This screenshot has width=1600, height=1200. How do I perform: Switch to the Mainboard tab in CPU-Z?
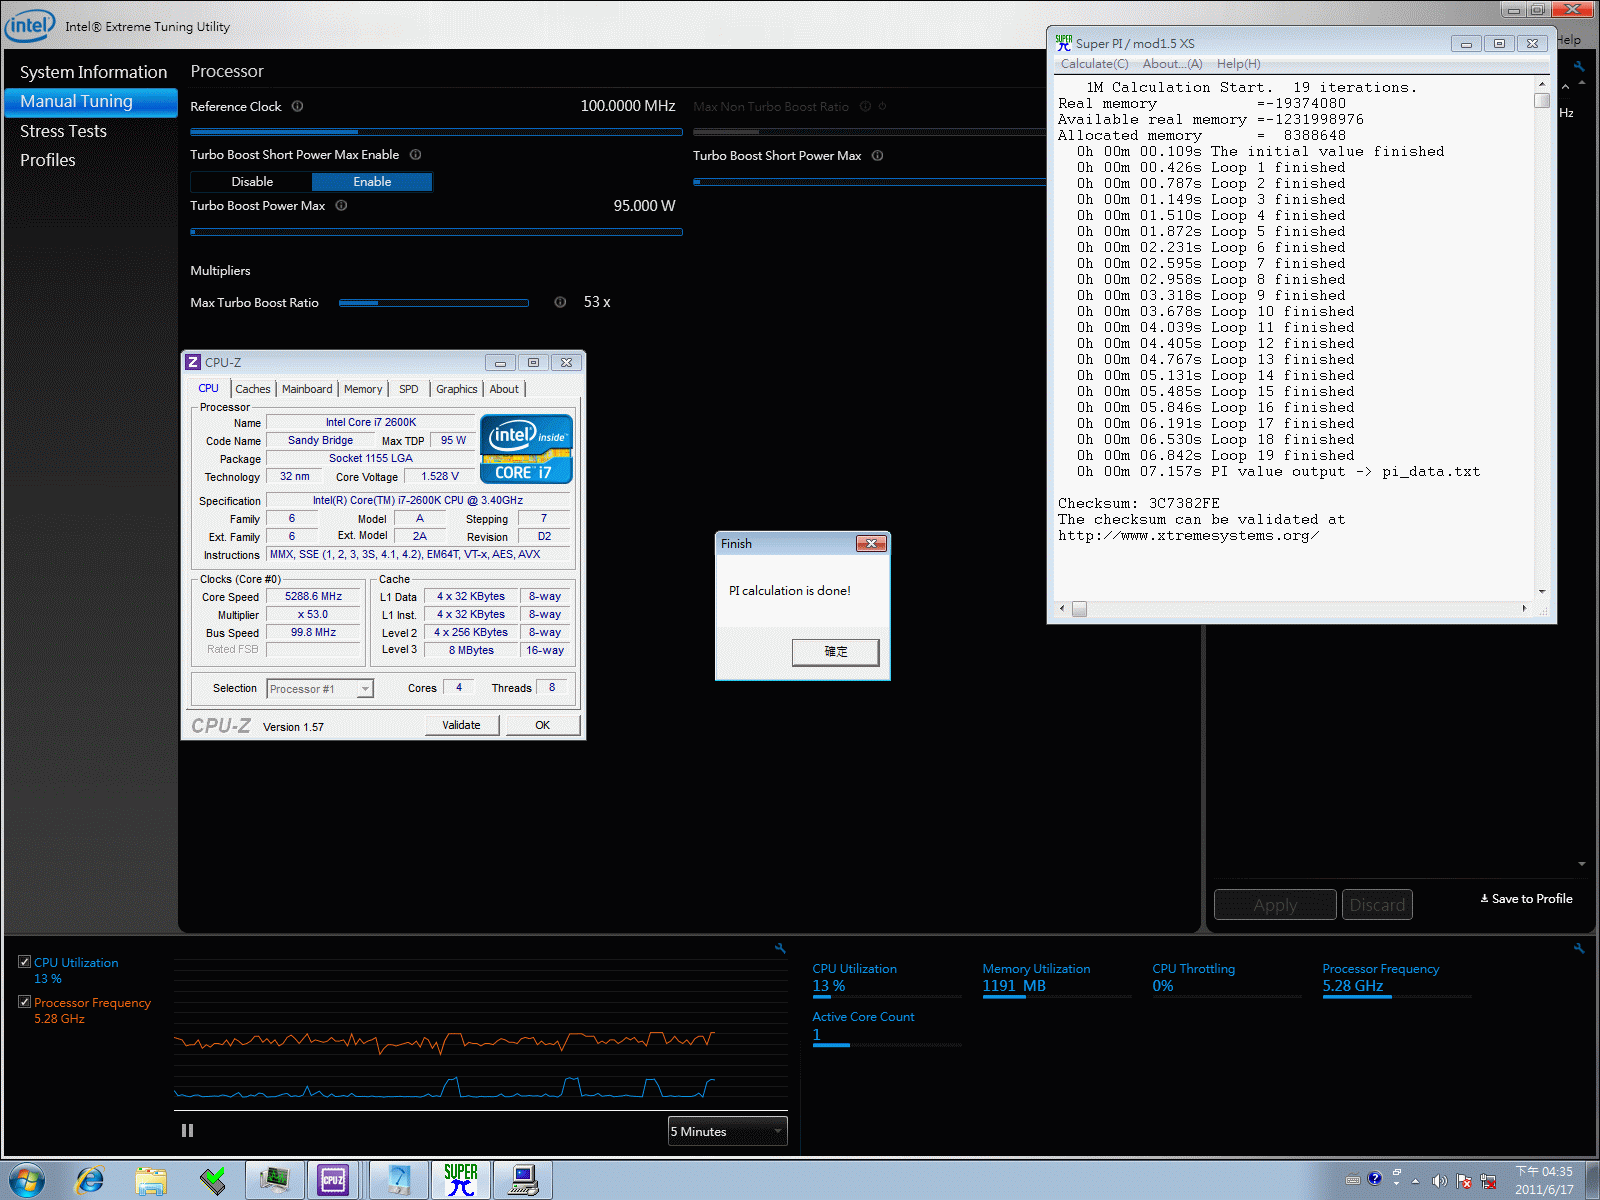pos(307,389)
